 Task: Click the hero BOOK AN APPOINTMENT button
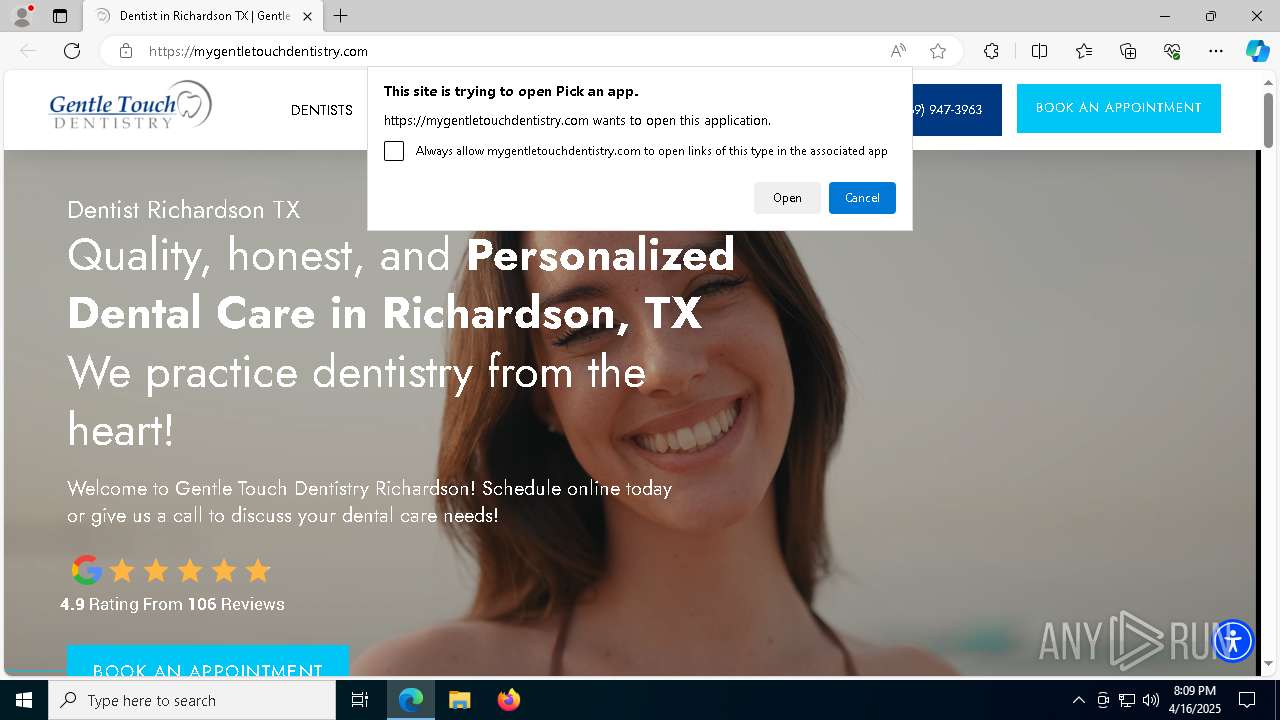point(208,661)
